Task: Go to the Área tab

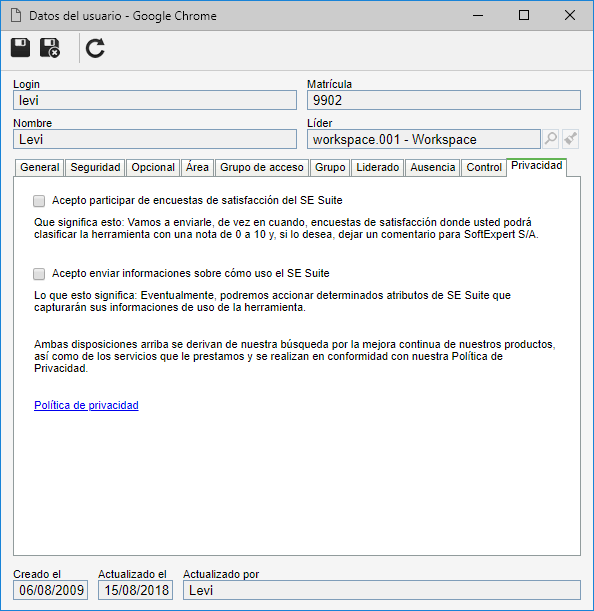Action: [197, 168]
